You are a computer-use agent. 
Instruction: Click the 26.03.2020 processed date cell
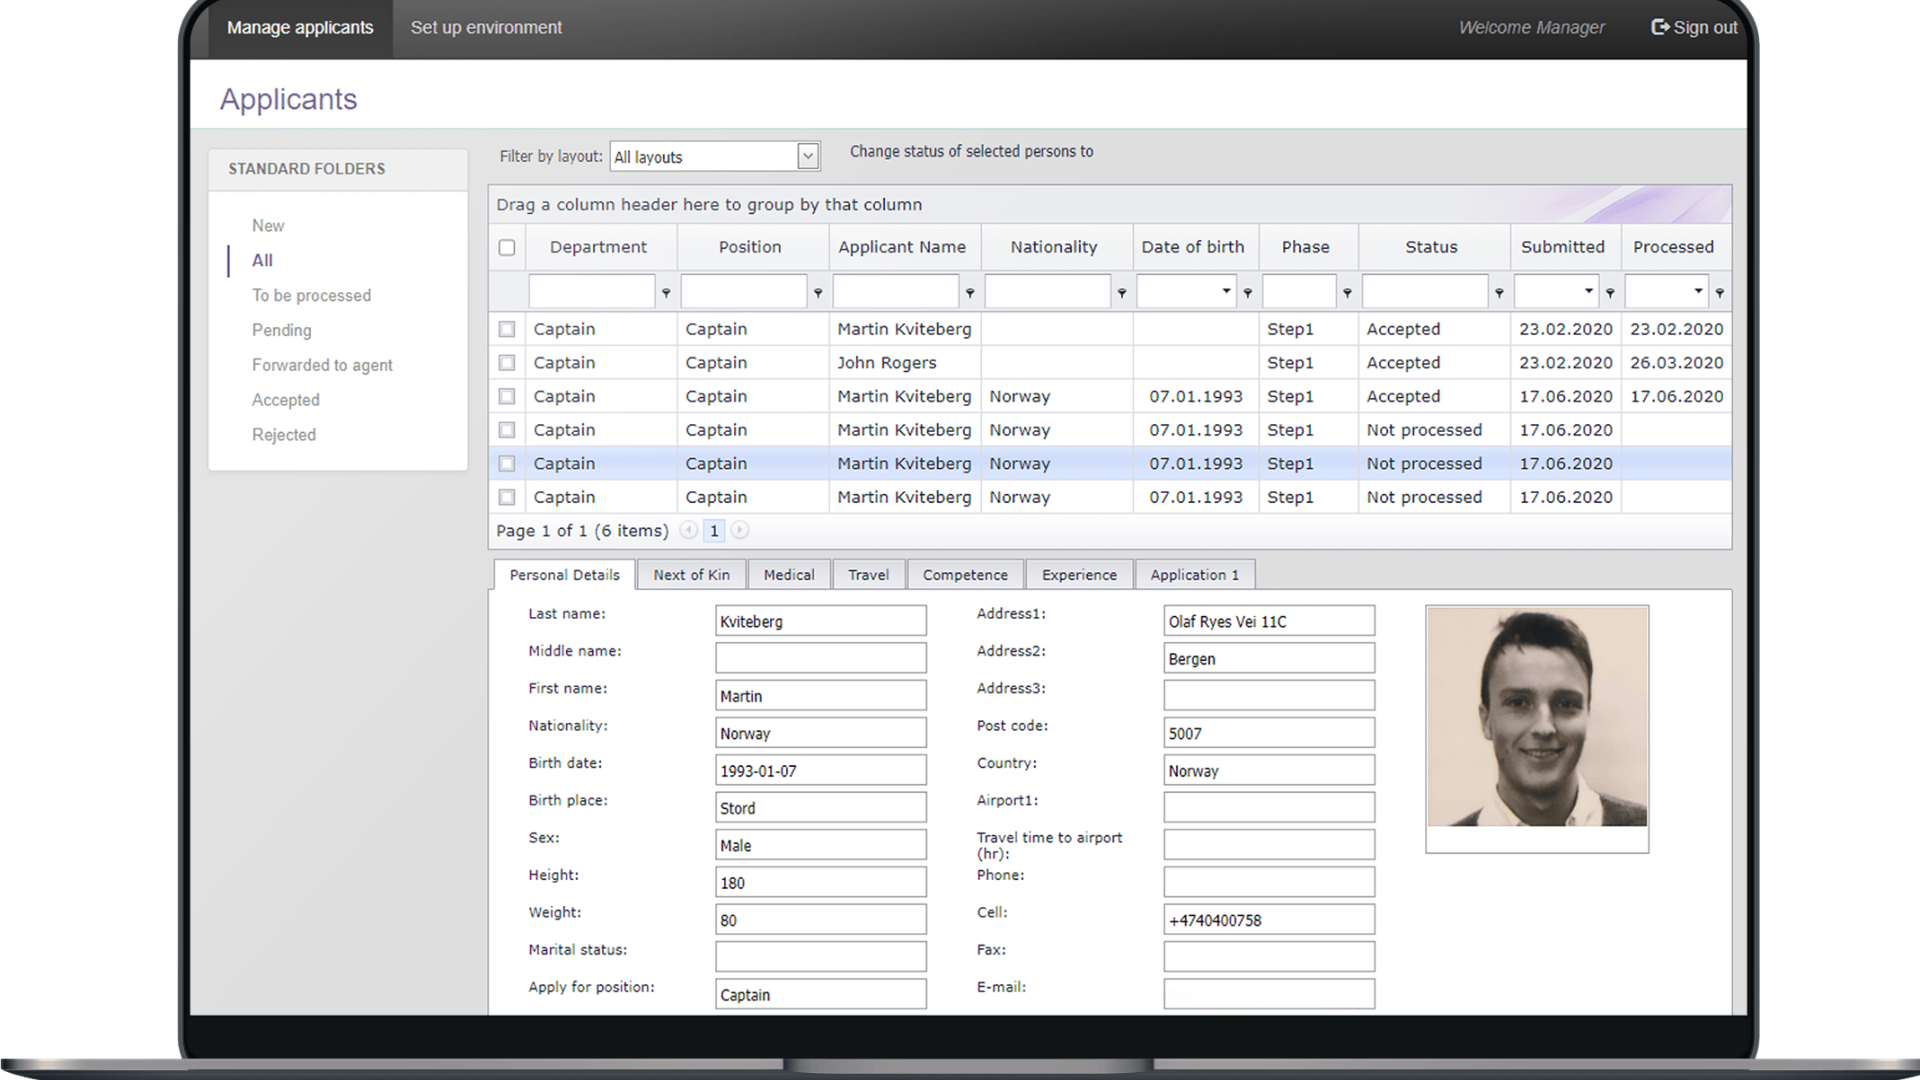click(x=1676, y=363)
